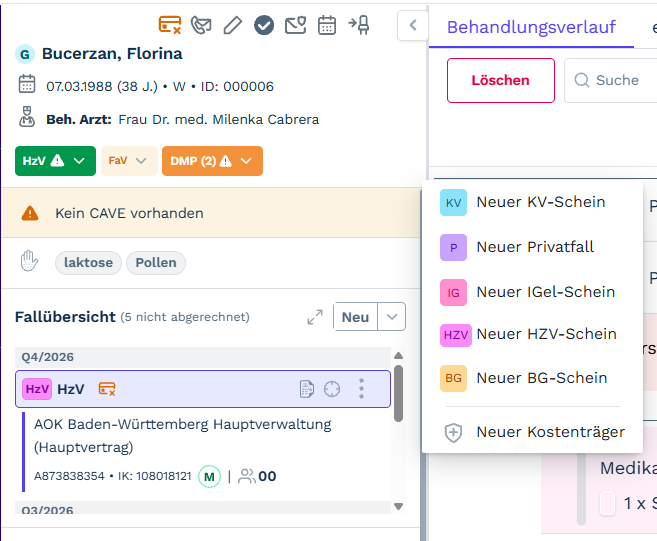Select the Pollen allergy tag

point(156,263)
